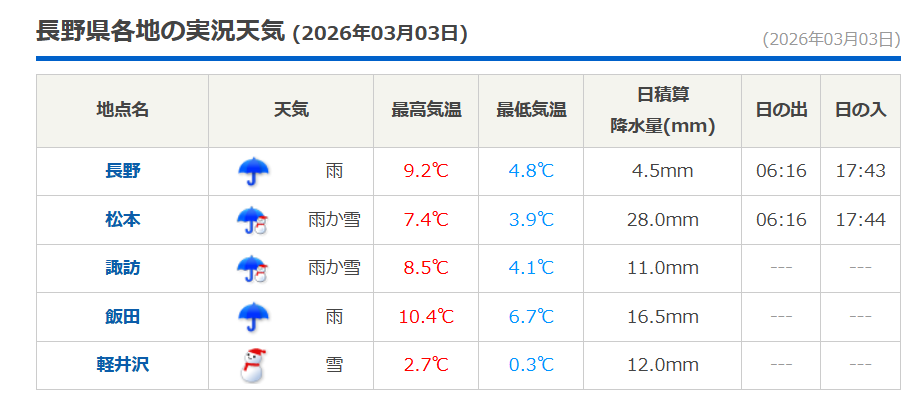Image resolution: width=915 pixels, height=411 pixels.
Task: Open the 長野 location link
Action: [123, 171]
